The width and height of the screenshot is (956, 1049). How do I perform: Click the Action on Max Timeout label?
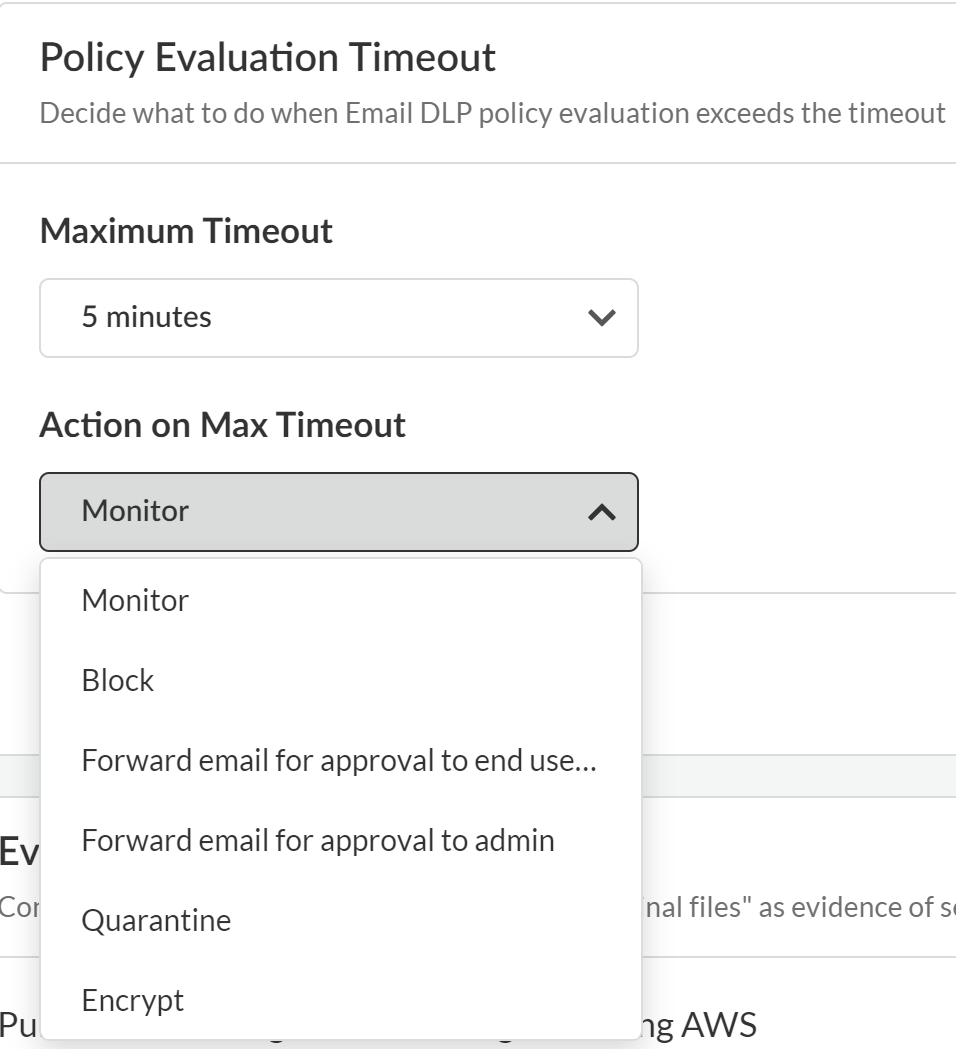click(x=222, y=425)
